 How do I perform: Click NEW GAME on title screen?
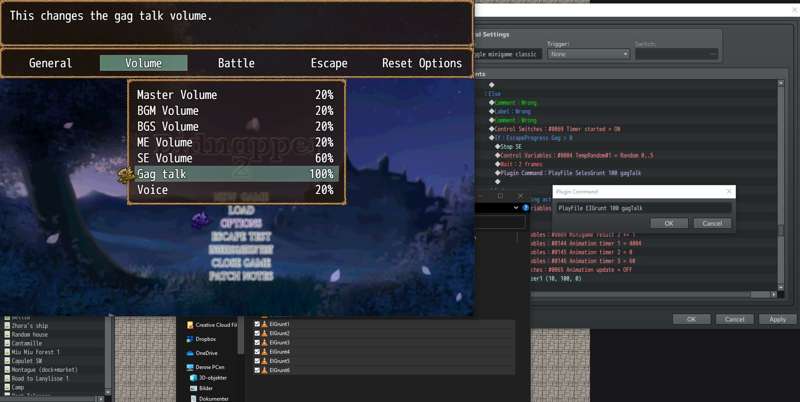point(241,197)
